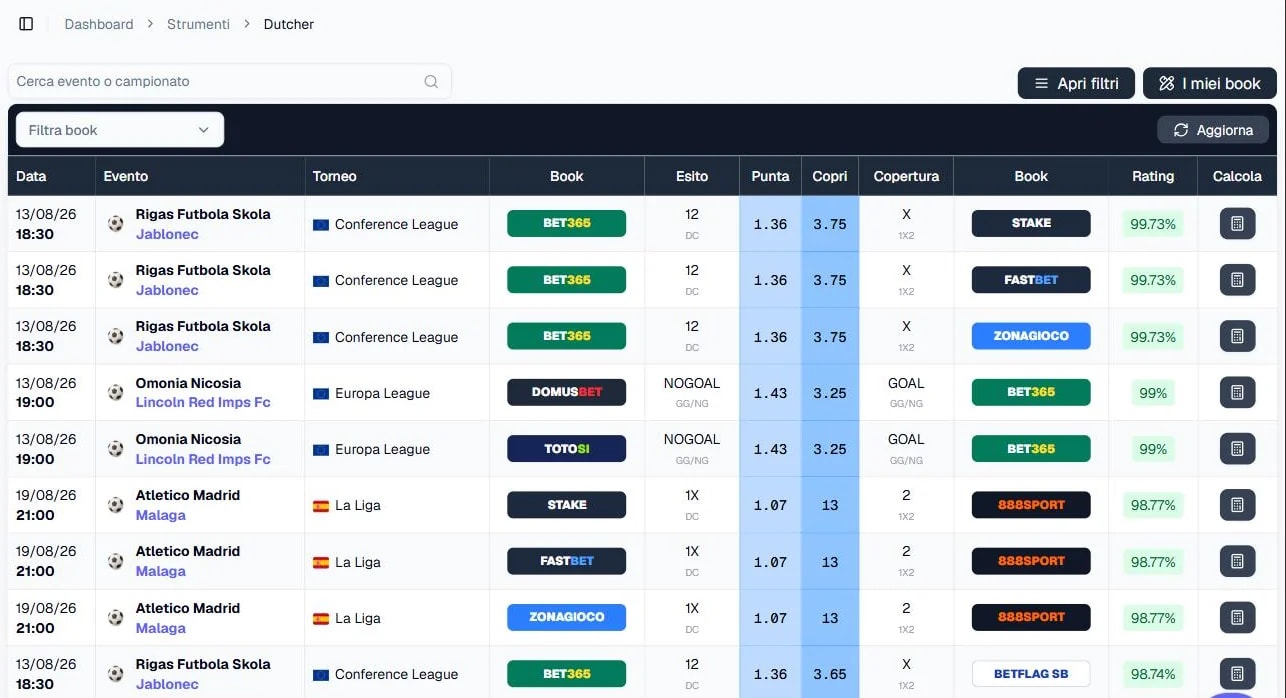Click the Fastbet cover book badge, second row
This screenshot has height=698, width=1286.
(1031, 280)
